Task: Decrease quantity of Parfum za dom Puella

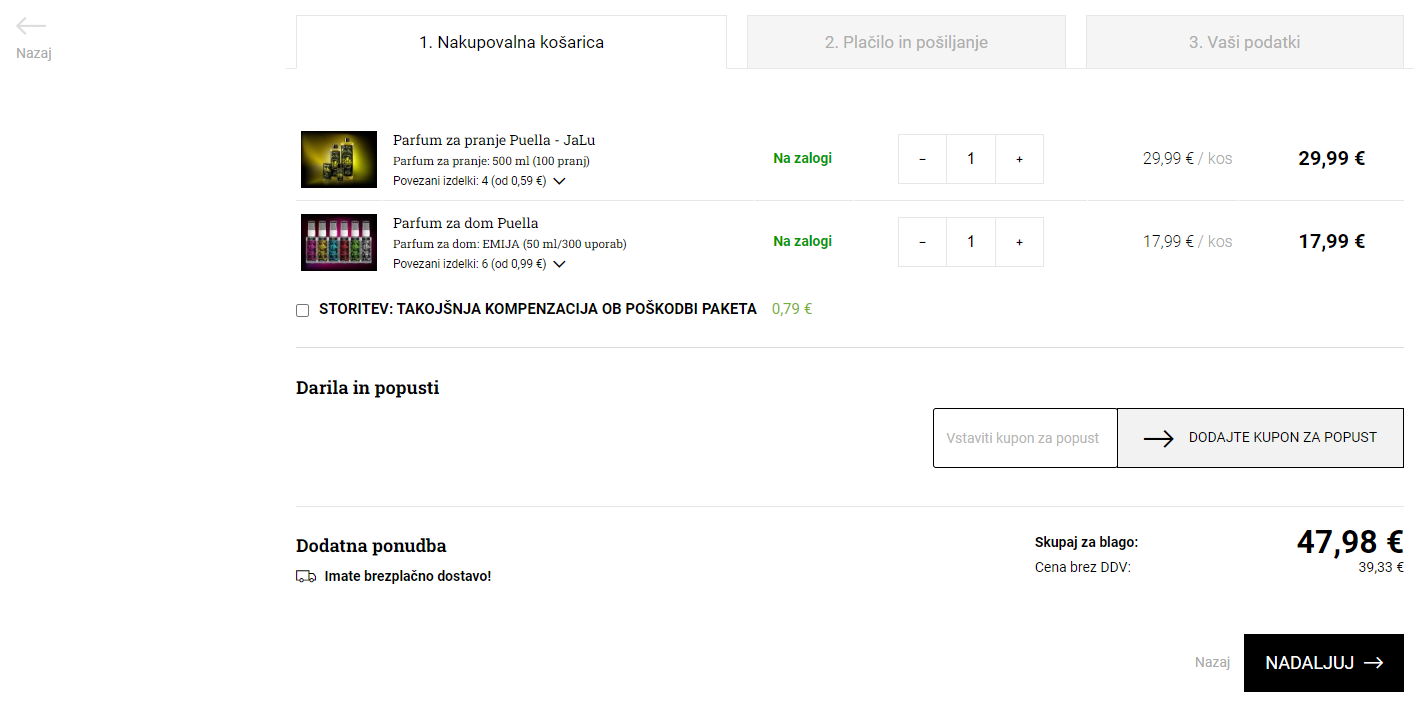Action: tap(922, 242)
